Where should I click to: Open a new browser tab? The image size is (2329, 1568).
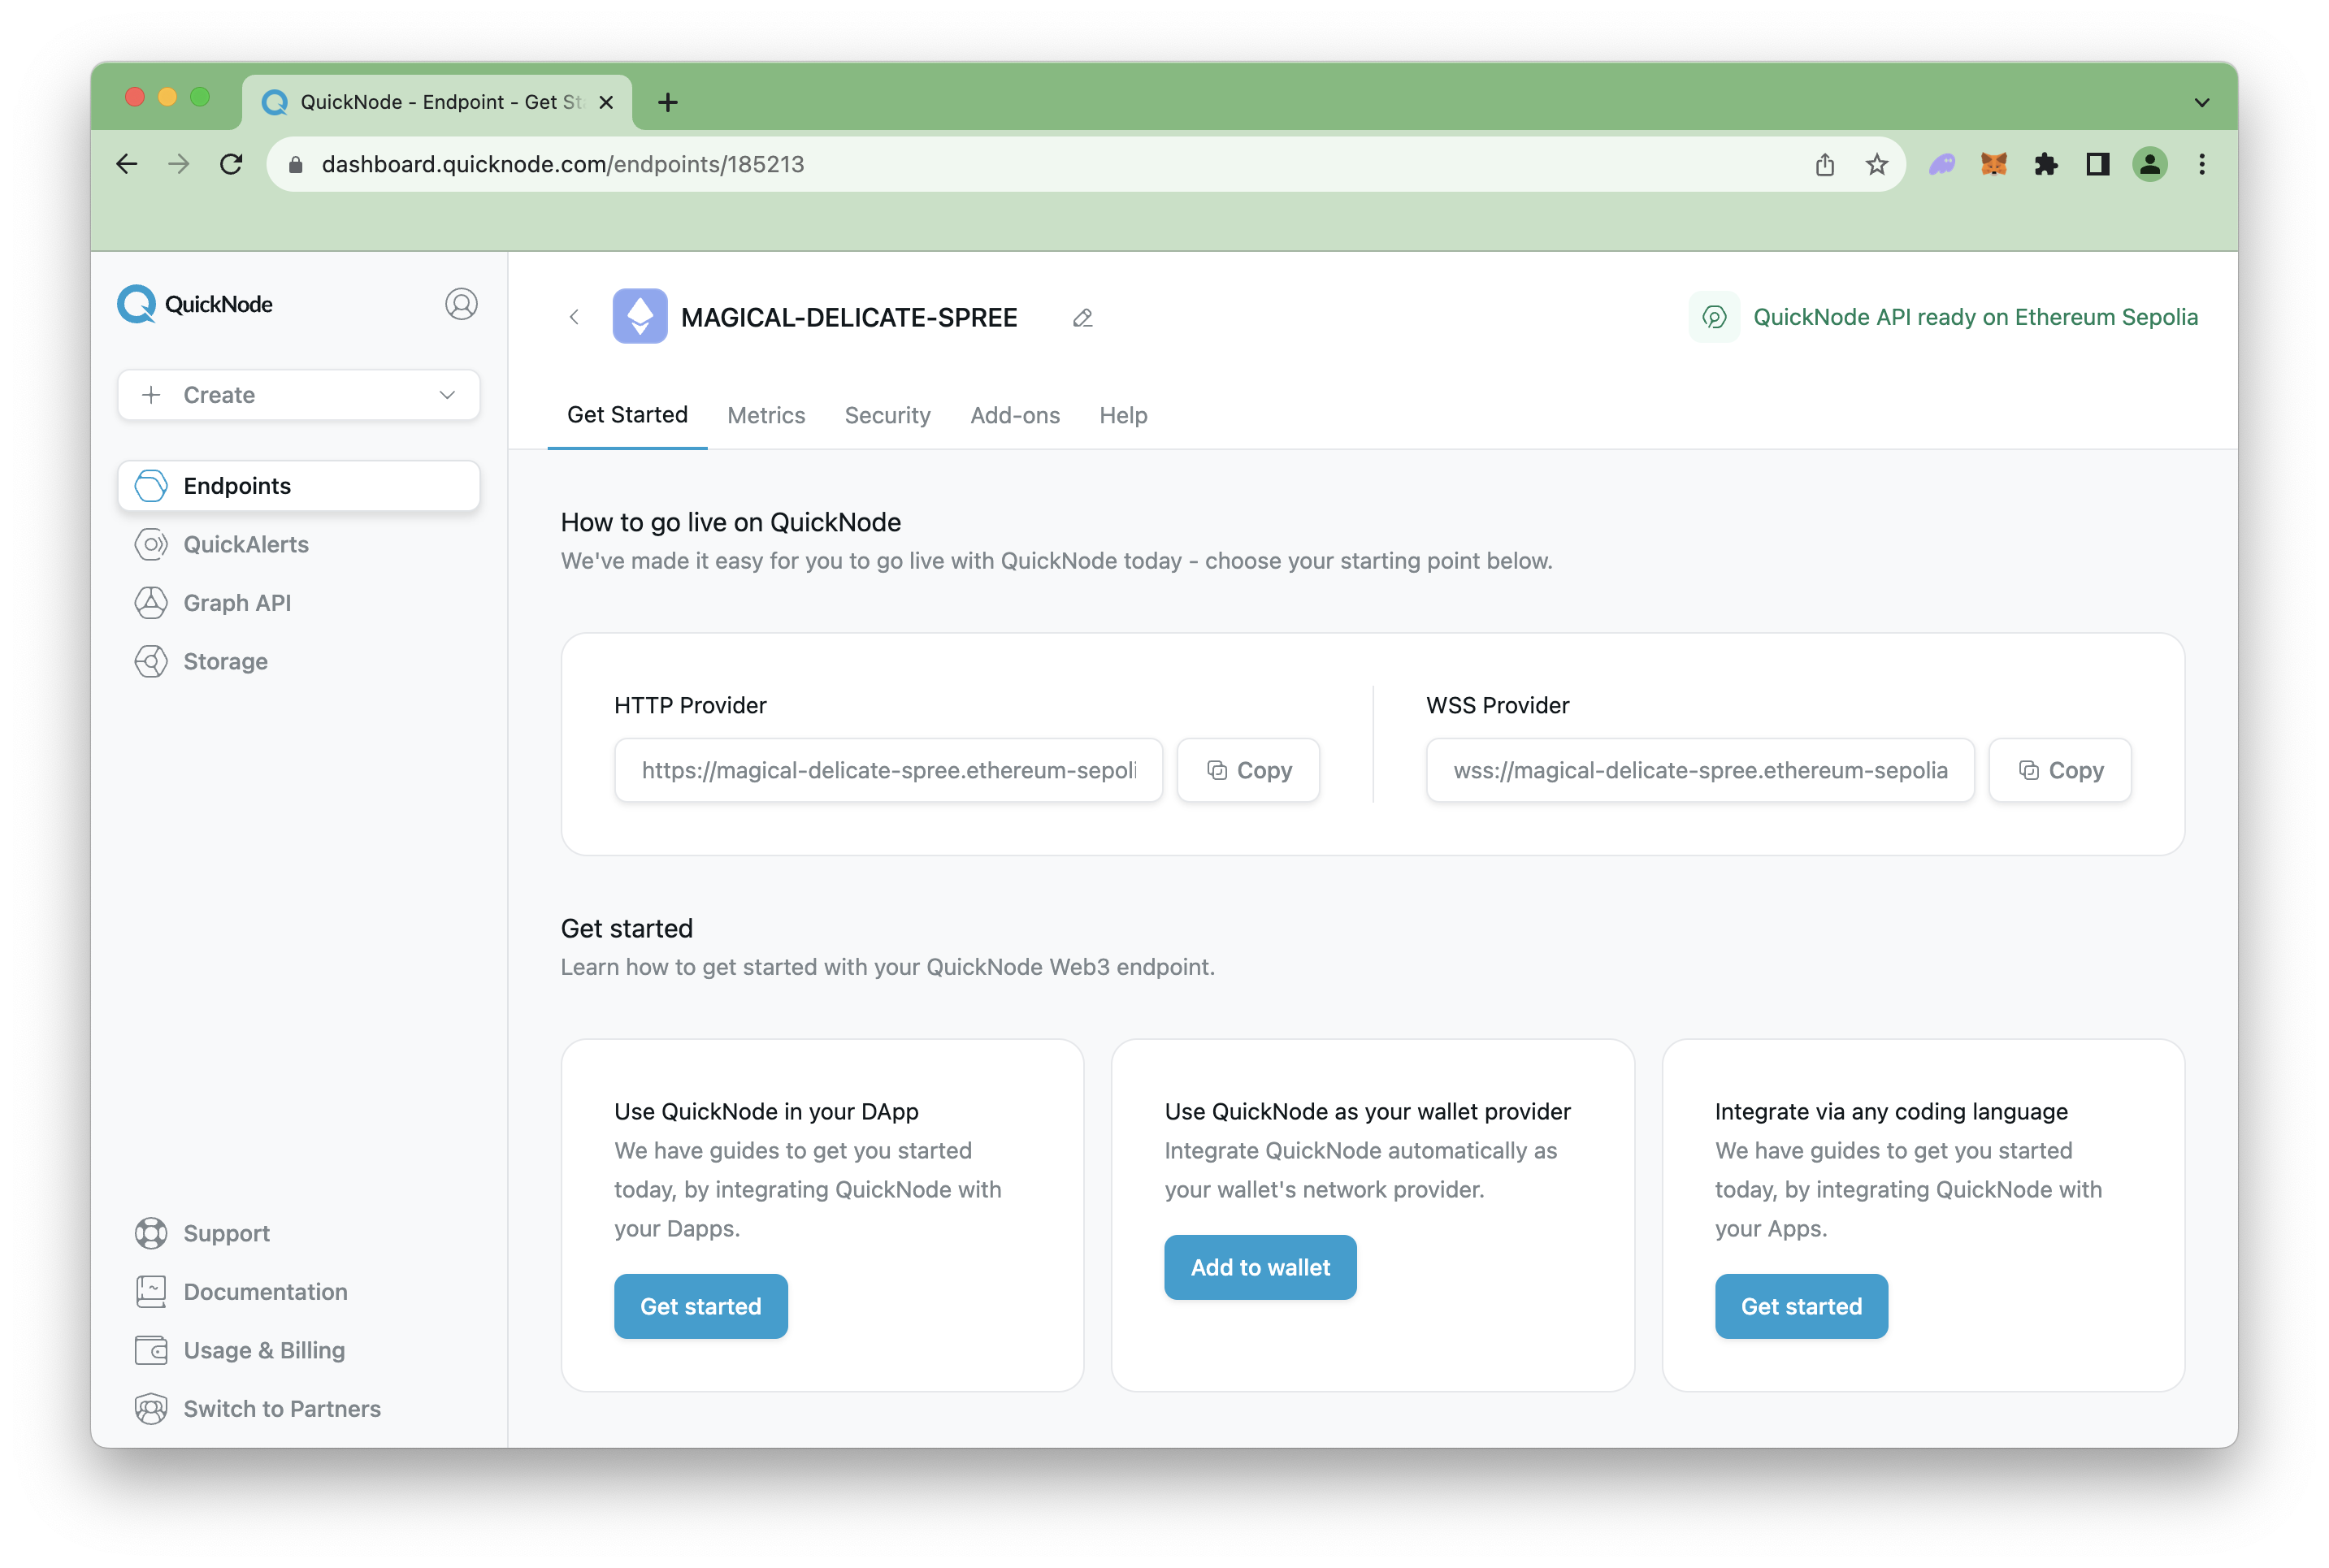(668, 102)
